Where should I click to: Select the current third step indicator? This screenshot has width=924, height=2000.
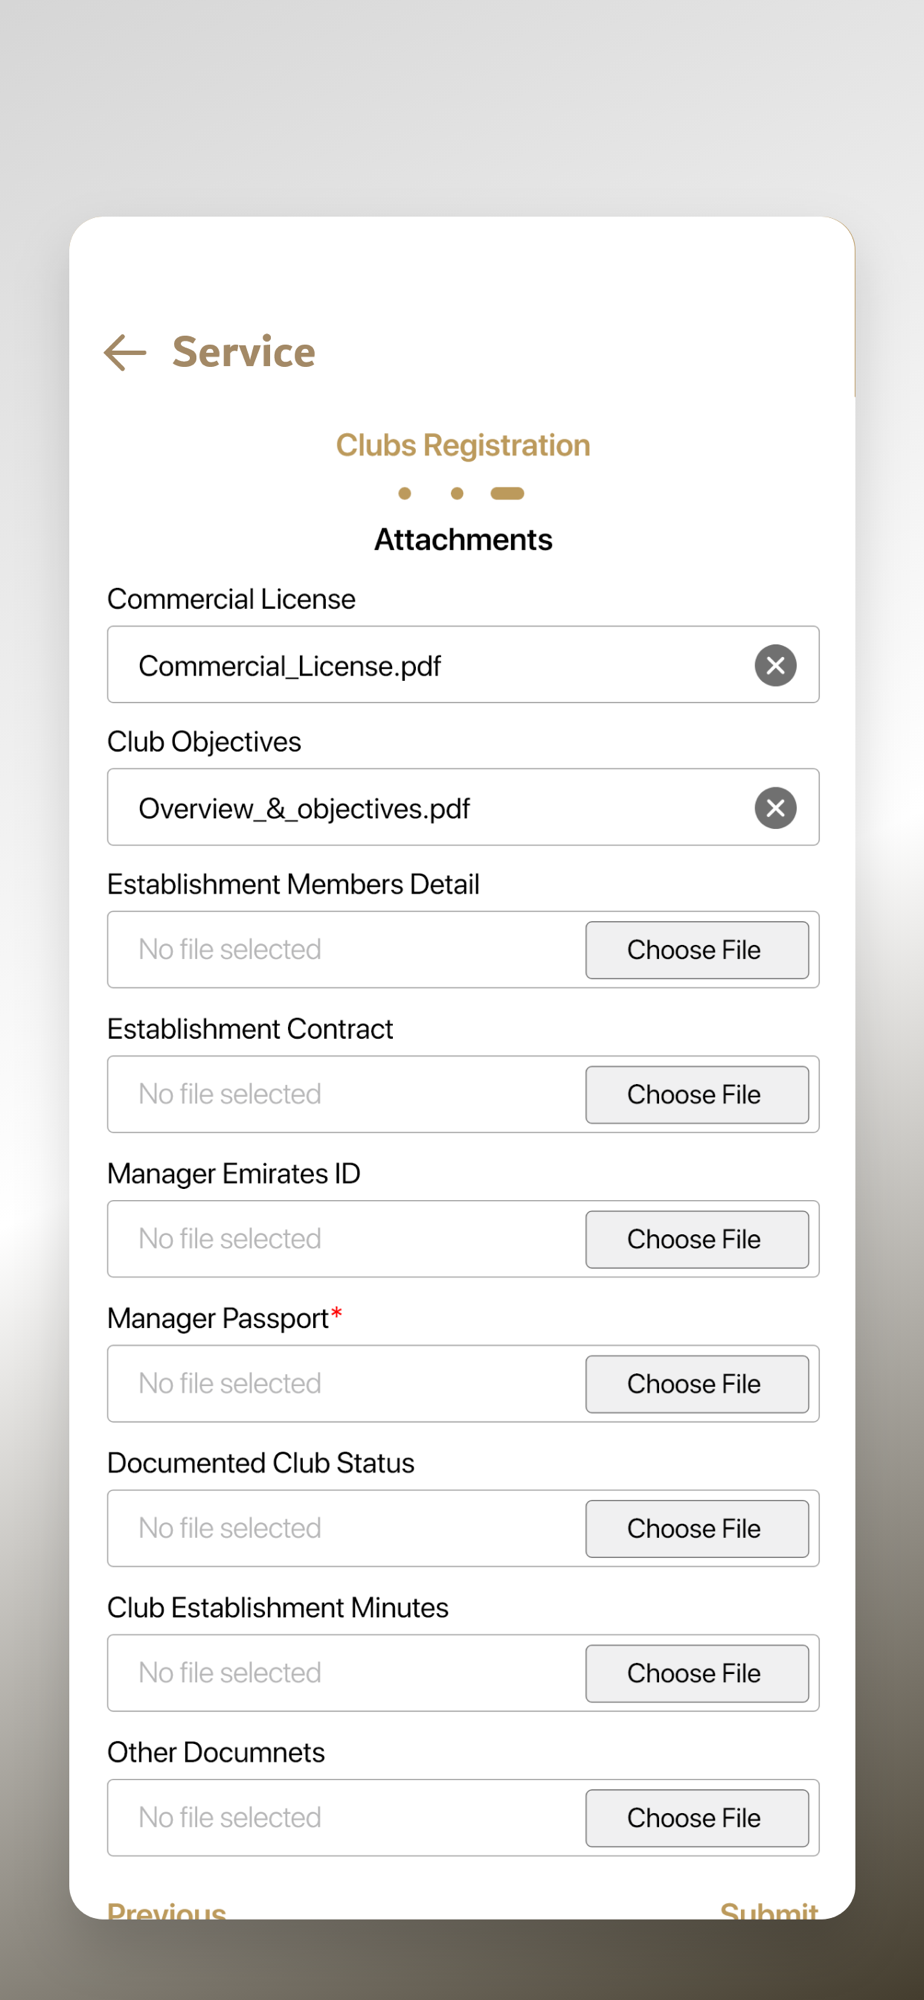[x=507, y=493]
